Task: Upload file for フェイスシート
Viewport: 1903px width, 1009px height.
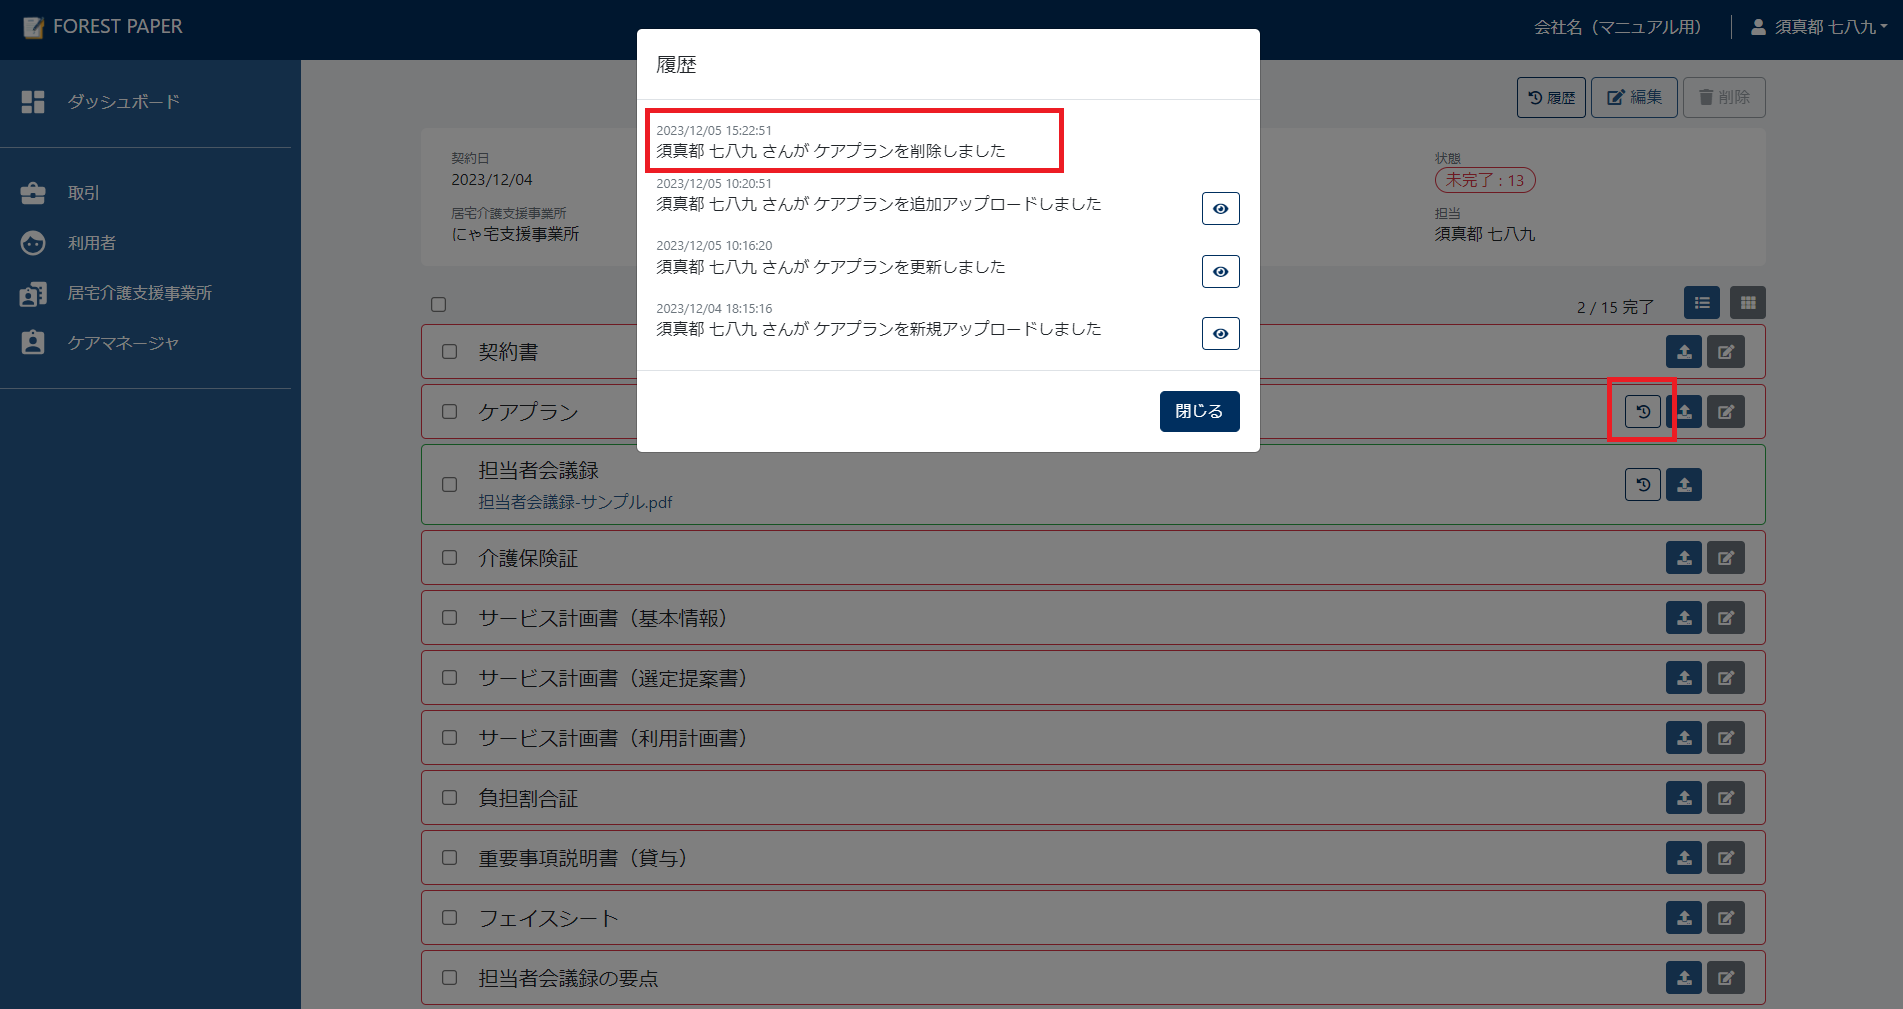Action: click(1684, 918)
